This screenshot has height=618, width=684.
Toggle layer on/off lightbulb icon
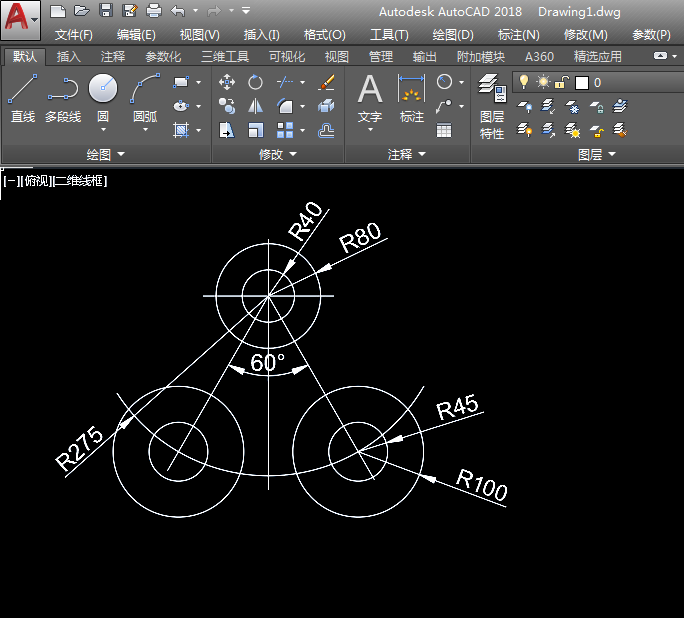click(x=523, y=82)
